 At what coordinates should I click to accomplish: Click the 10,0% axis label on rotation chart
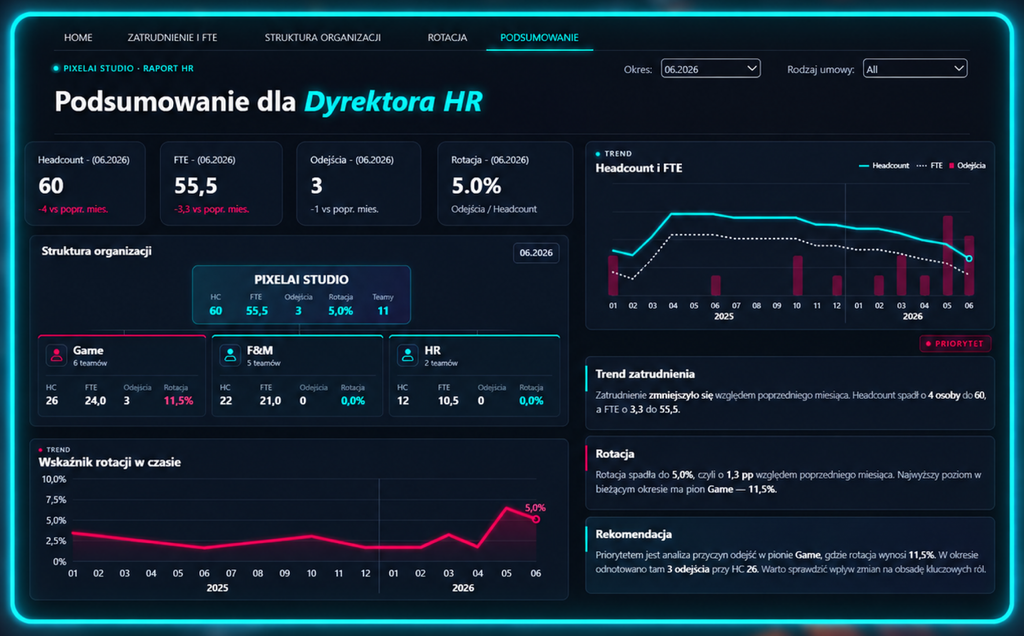(54, 479)
